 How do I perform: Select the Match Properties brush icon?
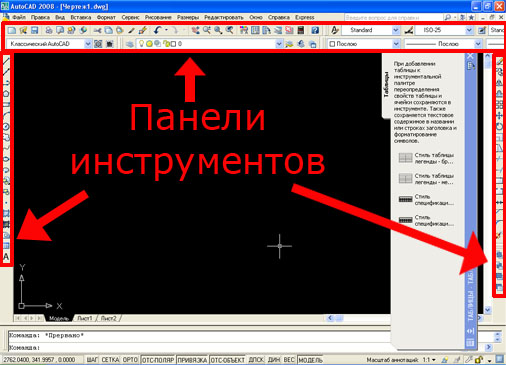coord(131,30)
